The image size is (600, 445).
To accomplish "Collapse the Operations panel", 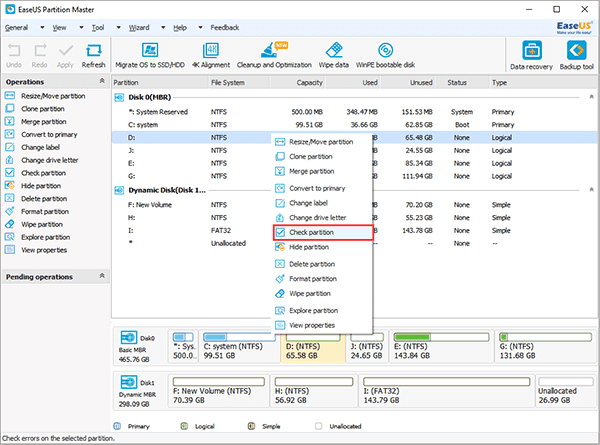I will pyautogui.click(x=102, y=81).
